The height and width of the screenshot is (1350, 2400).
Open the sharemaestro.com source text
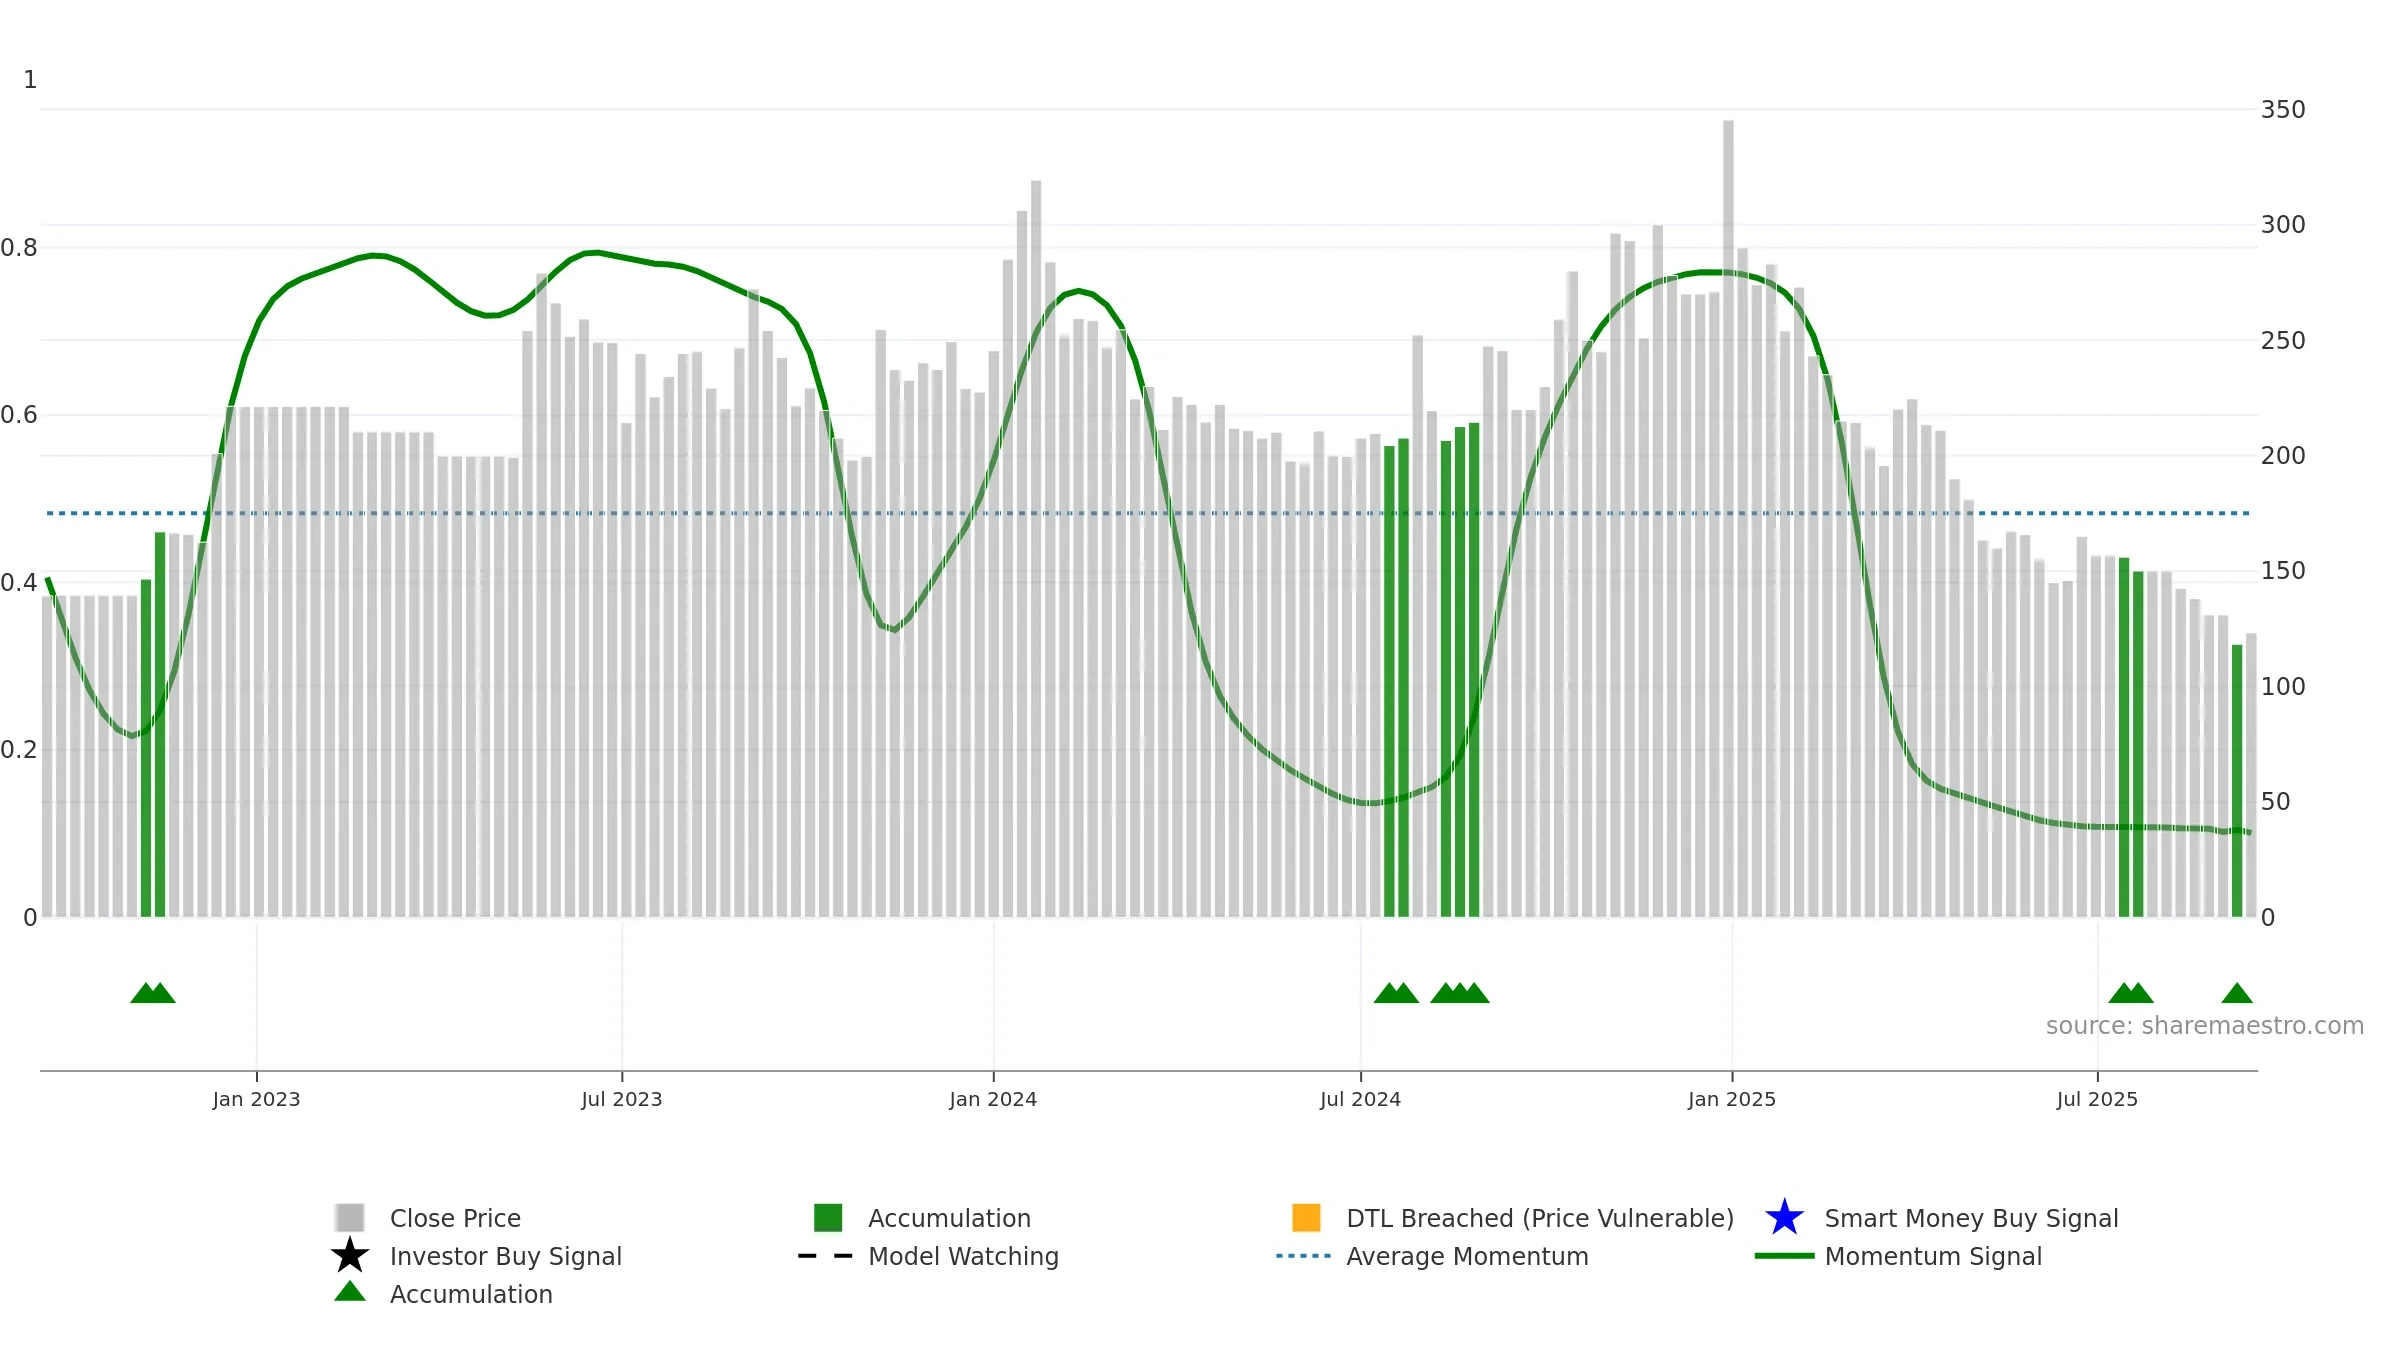pos(2205,1026)
